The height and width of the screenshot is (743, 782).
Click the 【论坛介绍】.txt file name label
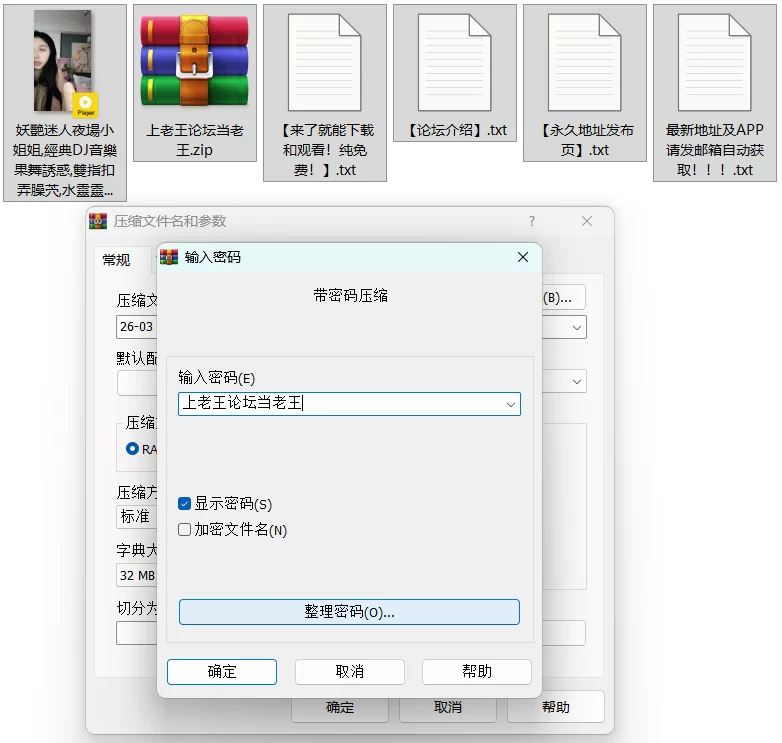pyautogui.click(x=455, y=130)
